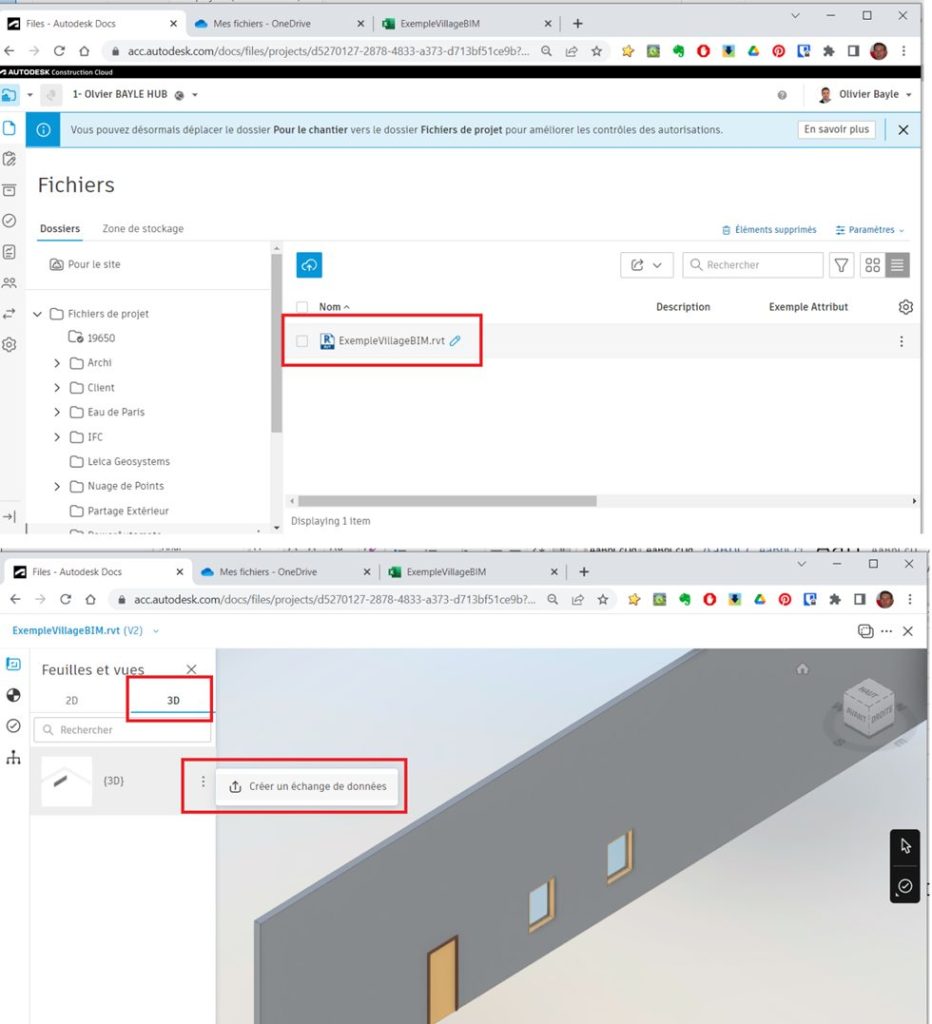The height and width of the screenshot is (1024, 932).
Task: Open Members icon in left sidebar
Action: tap(9, 283)
